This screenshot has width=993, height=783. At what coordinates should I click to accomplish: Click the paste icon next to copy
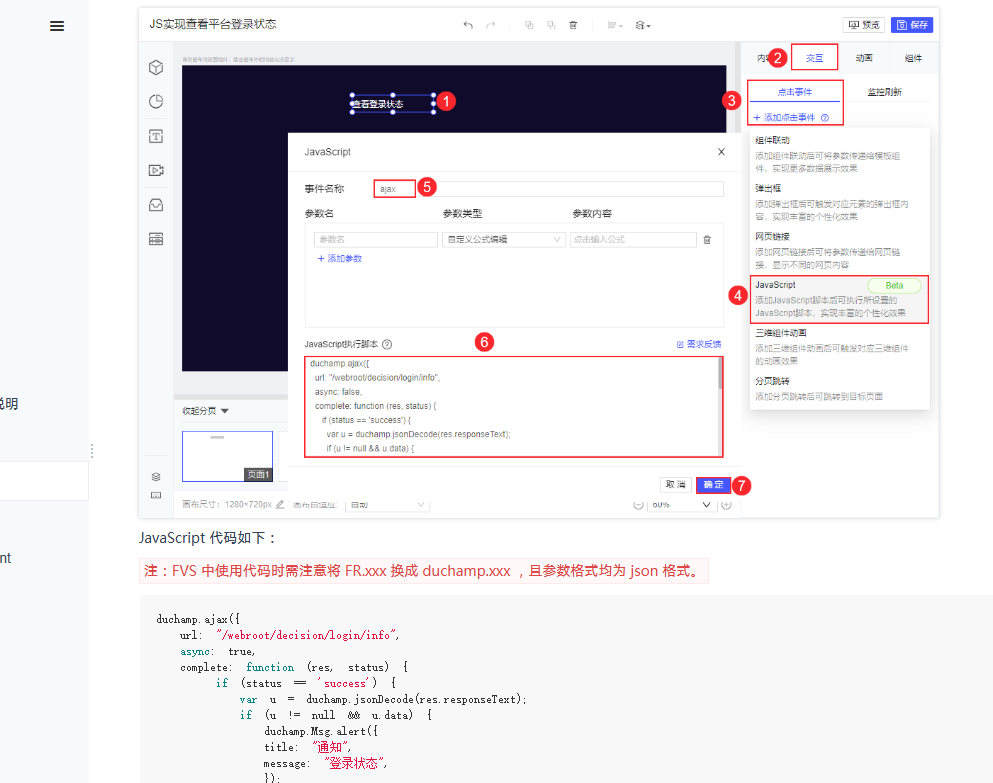click(x=551, y=25)
